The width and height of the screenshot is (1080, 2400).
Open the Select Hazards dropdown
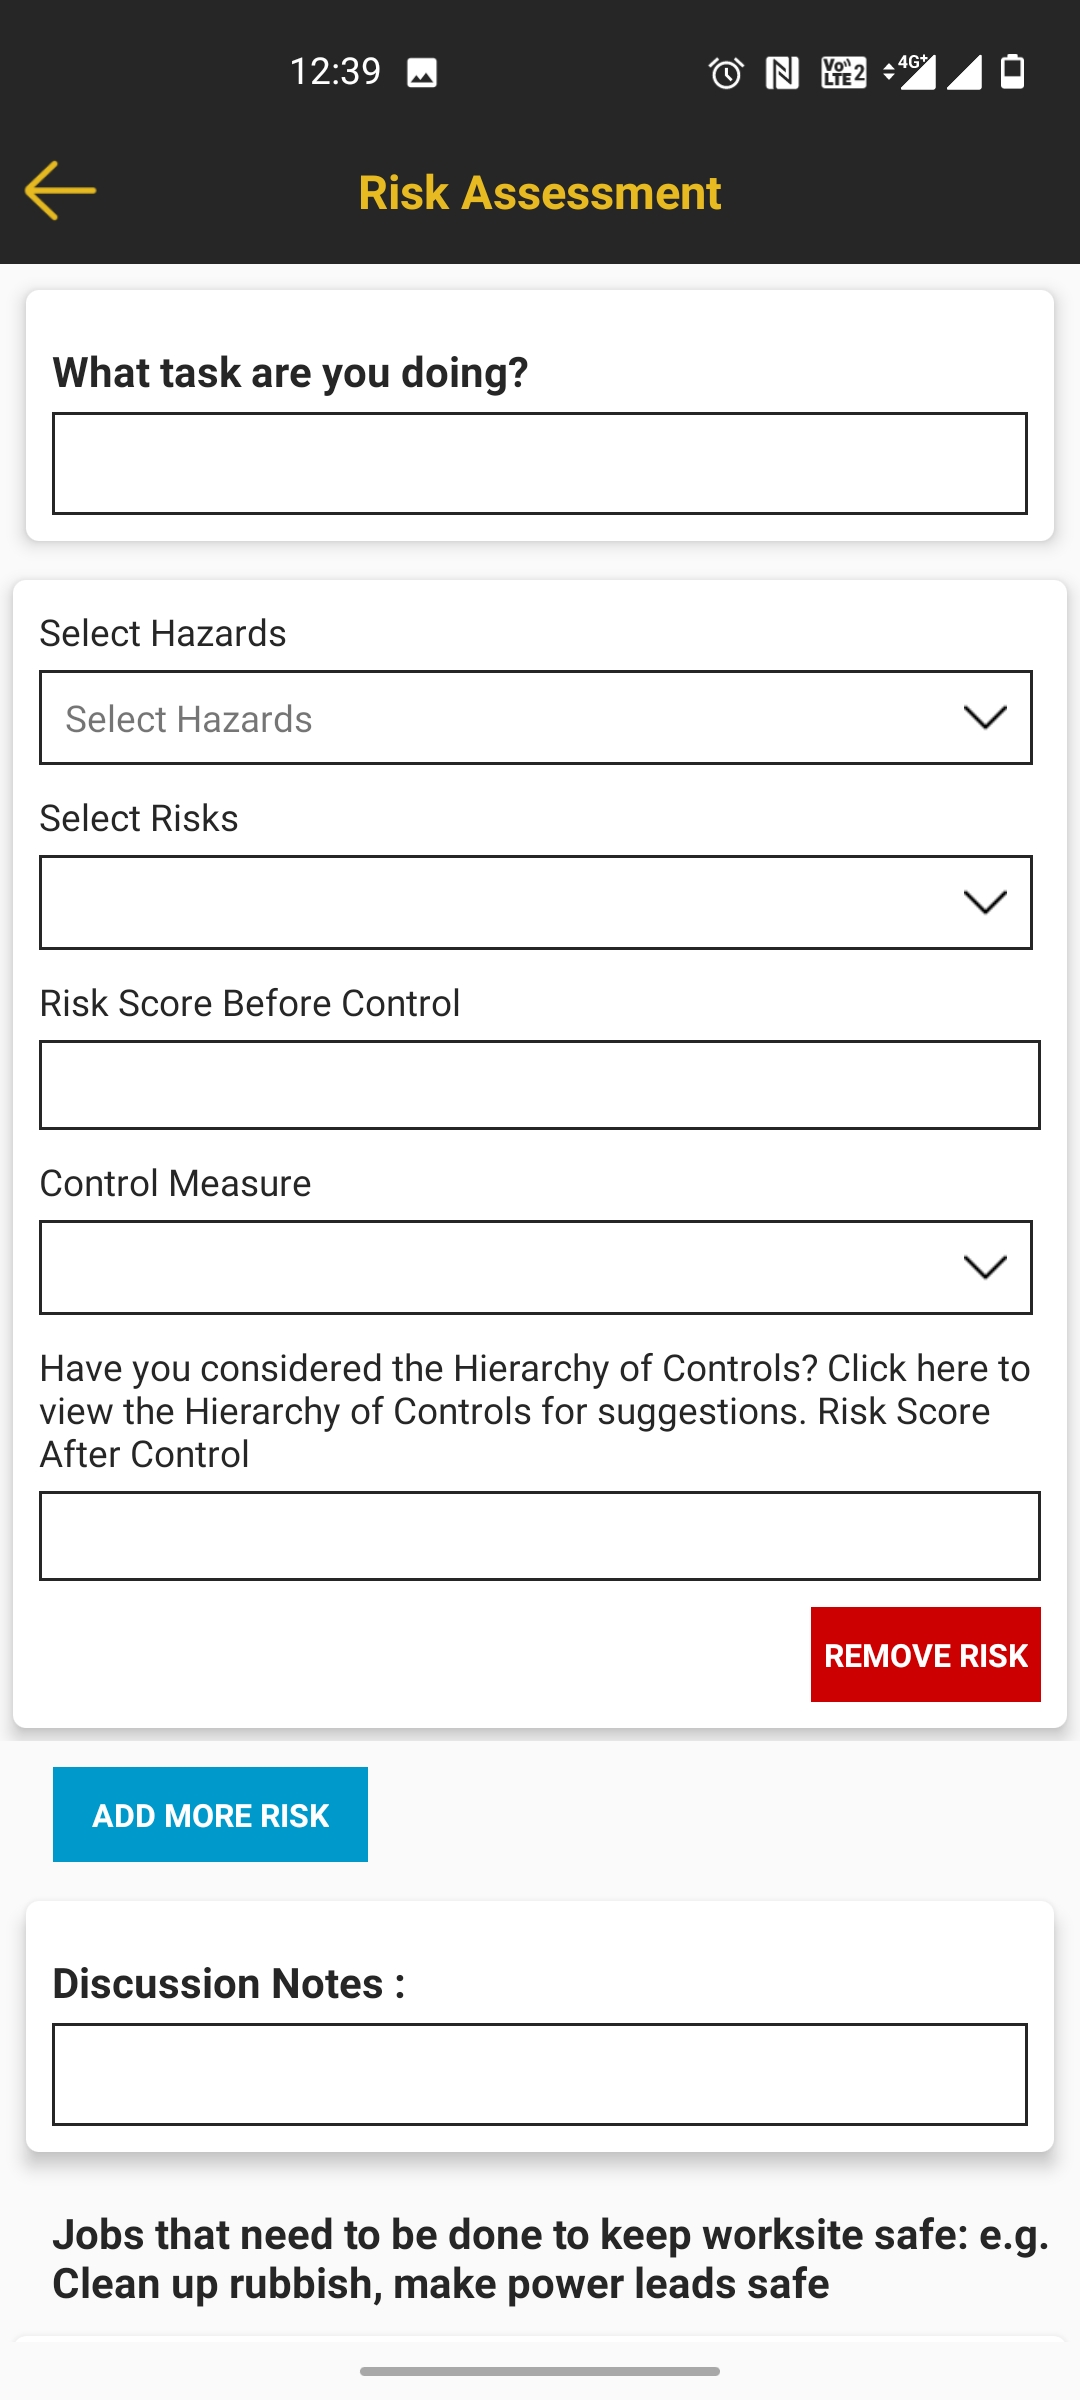(x=538, y=717)
